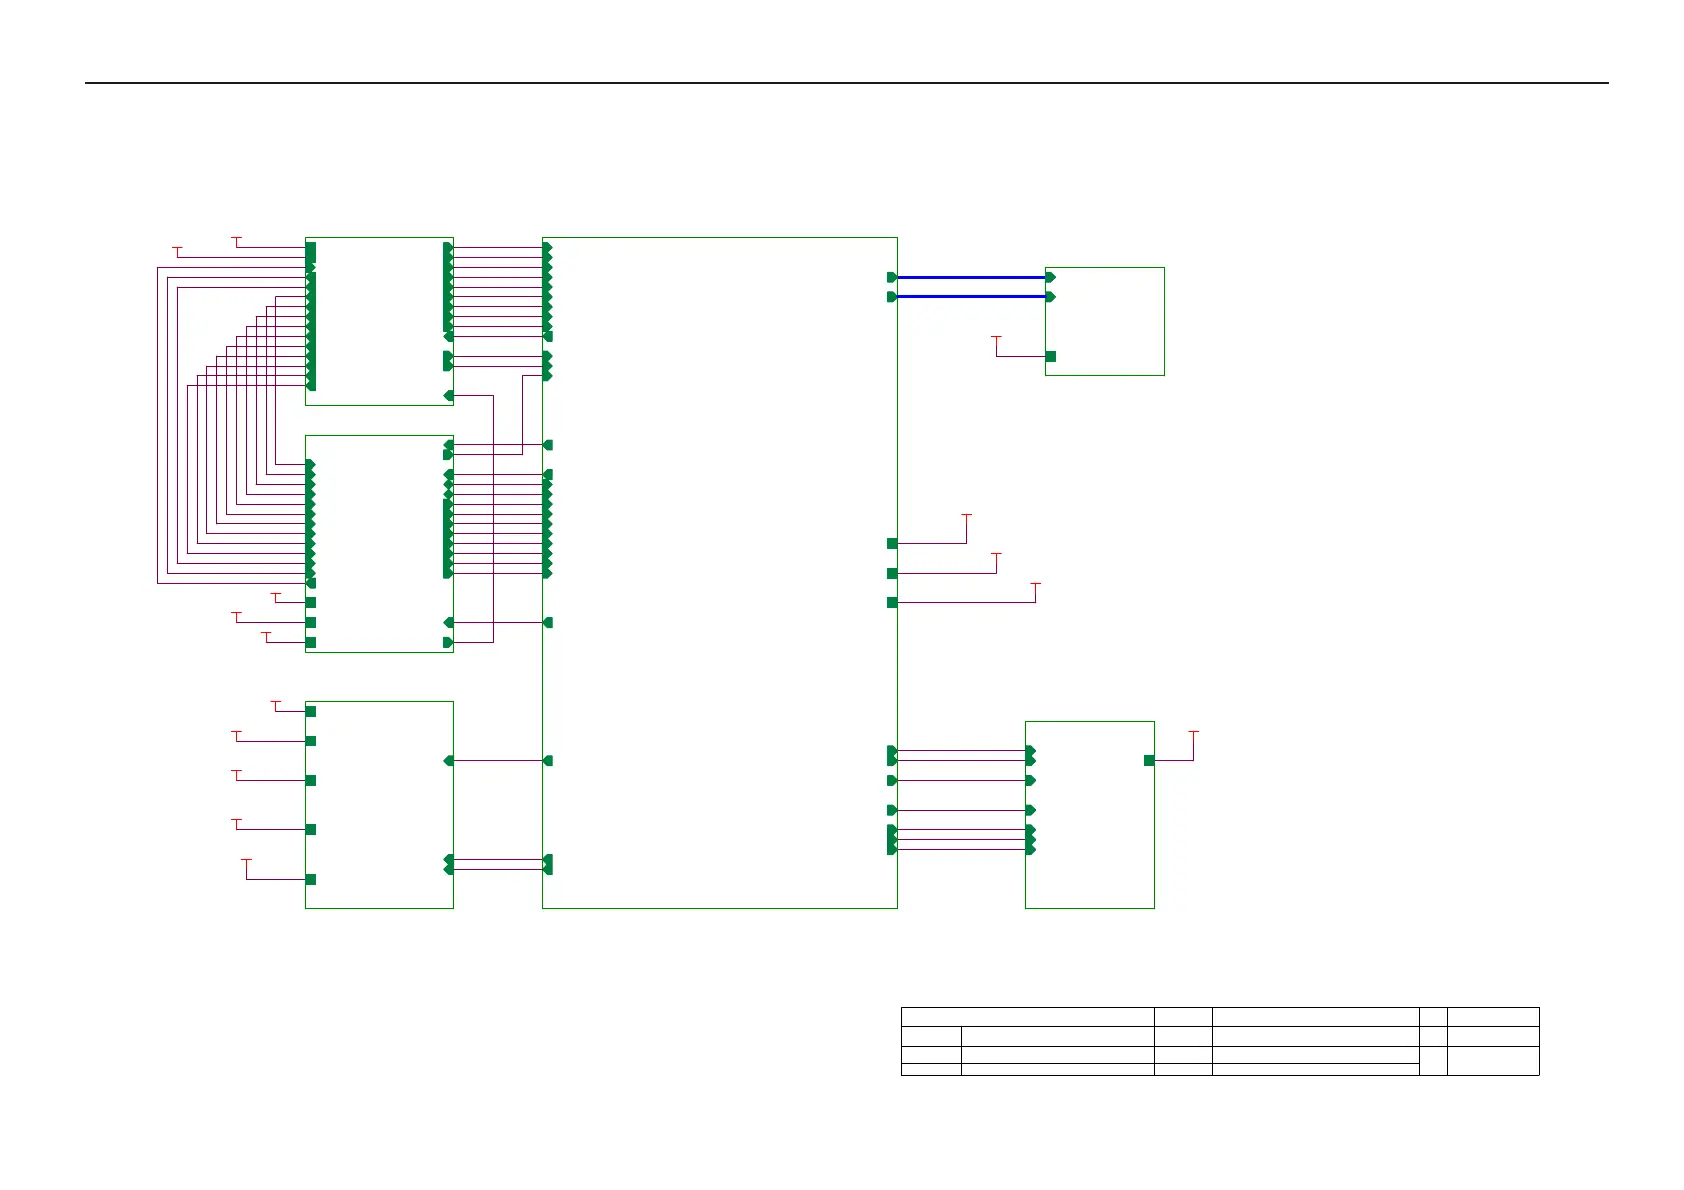This screenshot has height=1190, width=1684.
Task: Select topmost square port on central block's right edge
Action: point(892,543)
